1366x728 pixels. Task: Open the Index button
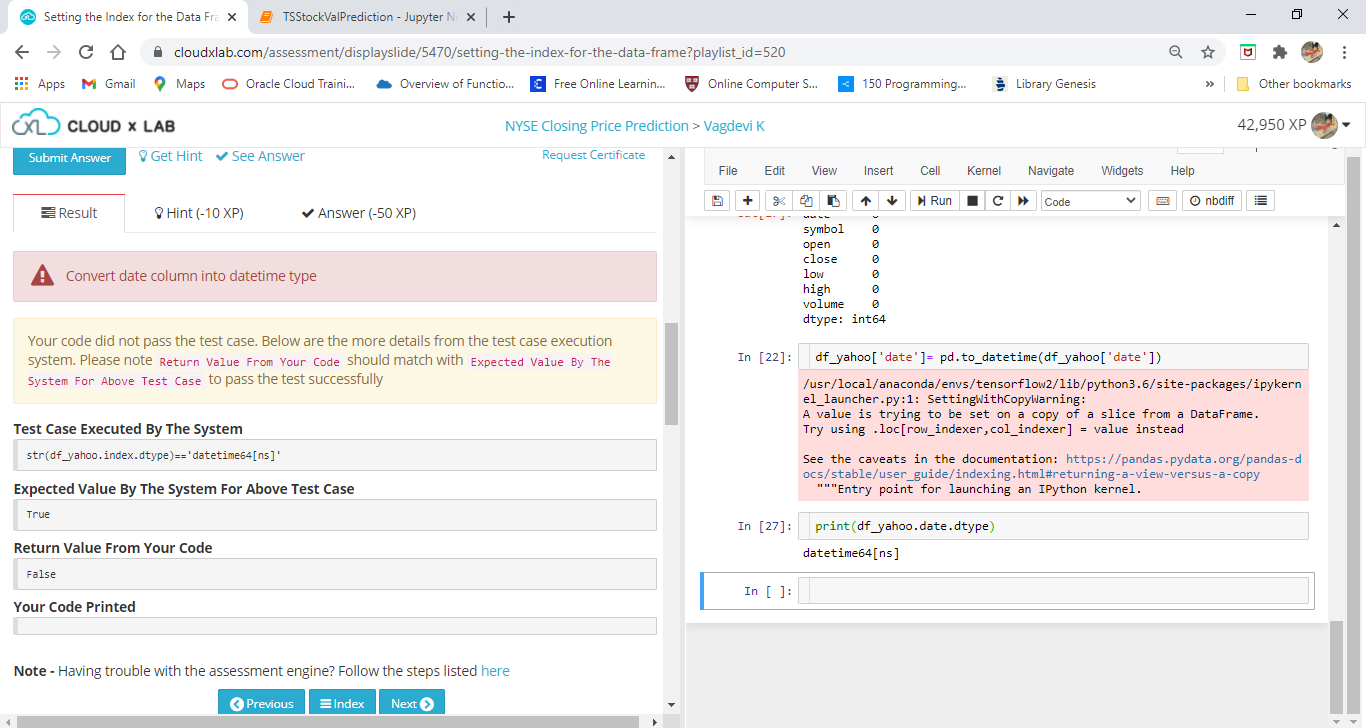point(342,703)
